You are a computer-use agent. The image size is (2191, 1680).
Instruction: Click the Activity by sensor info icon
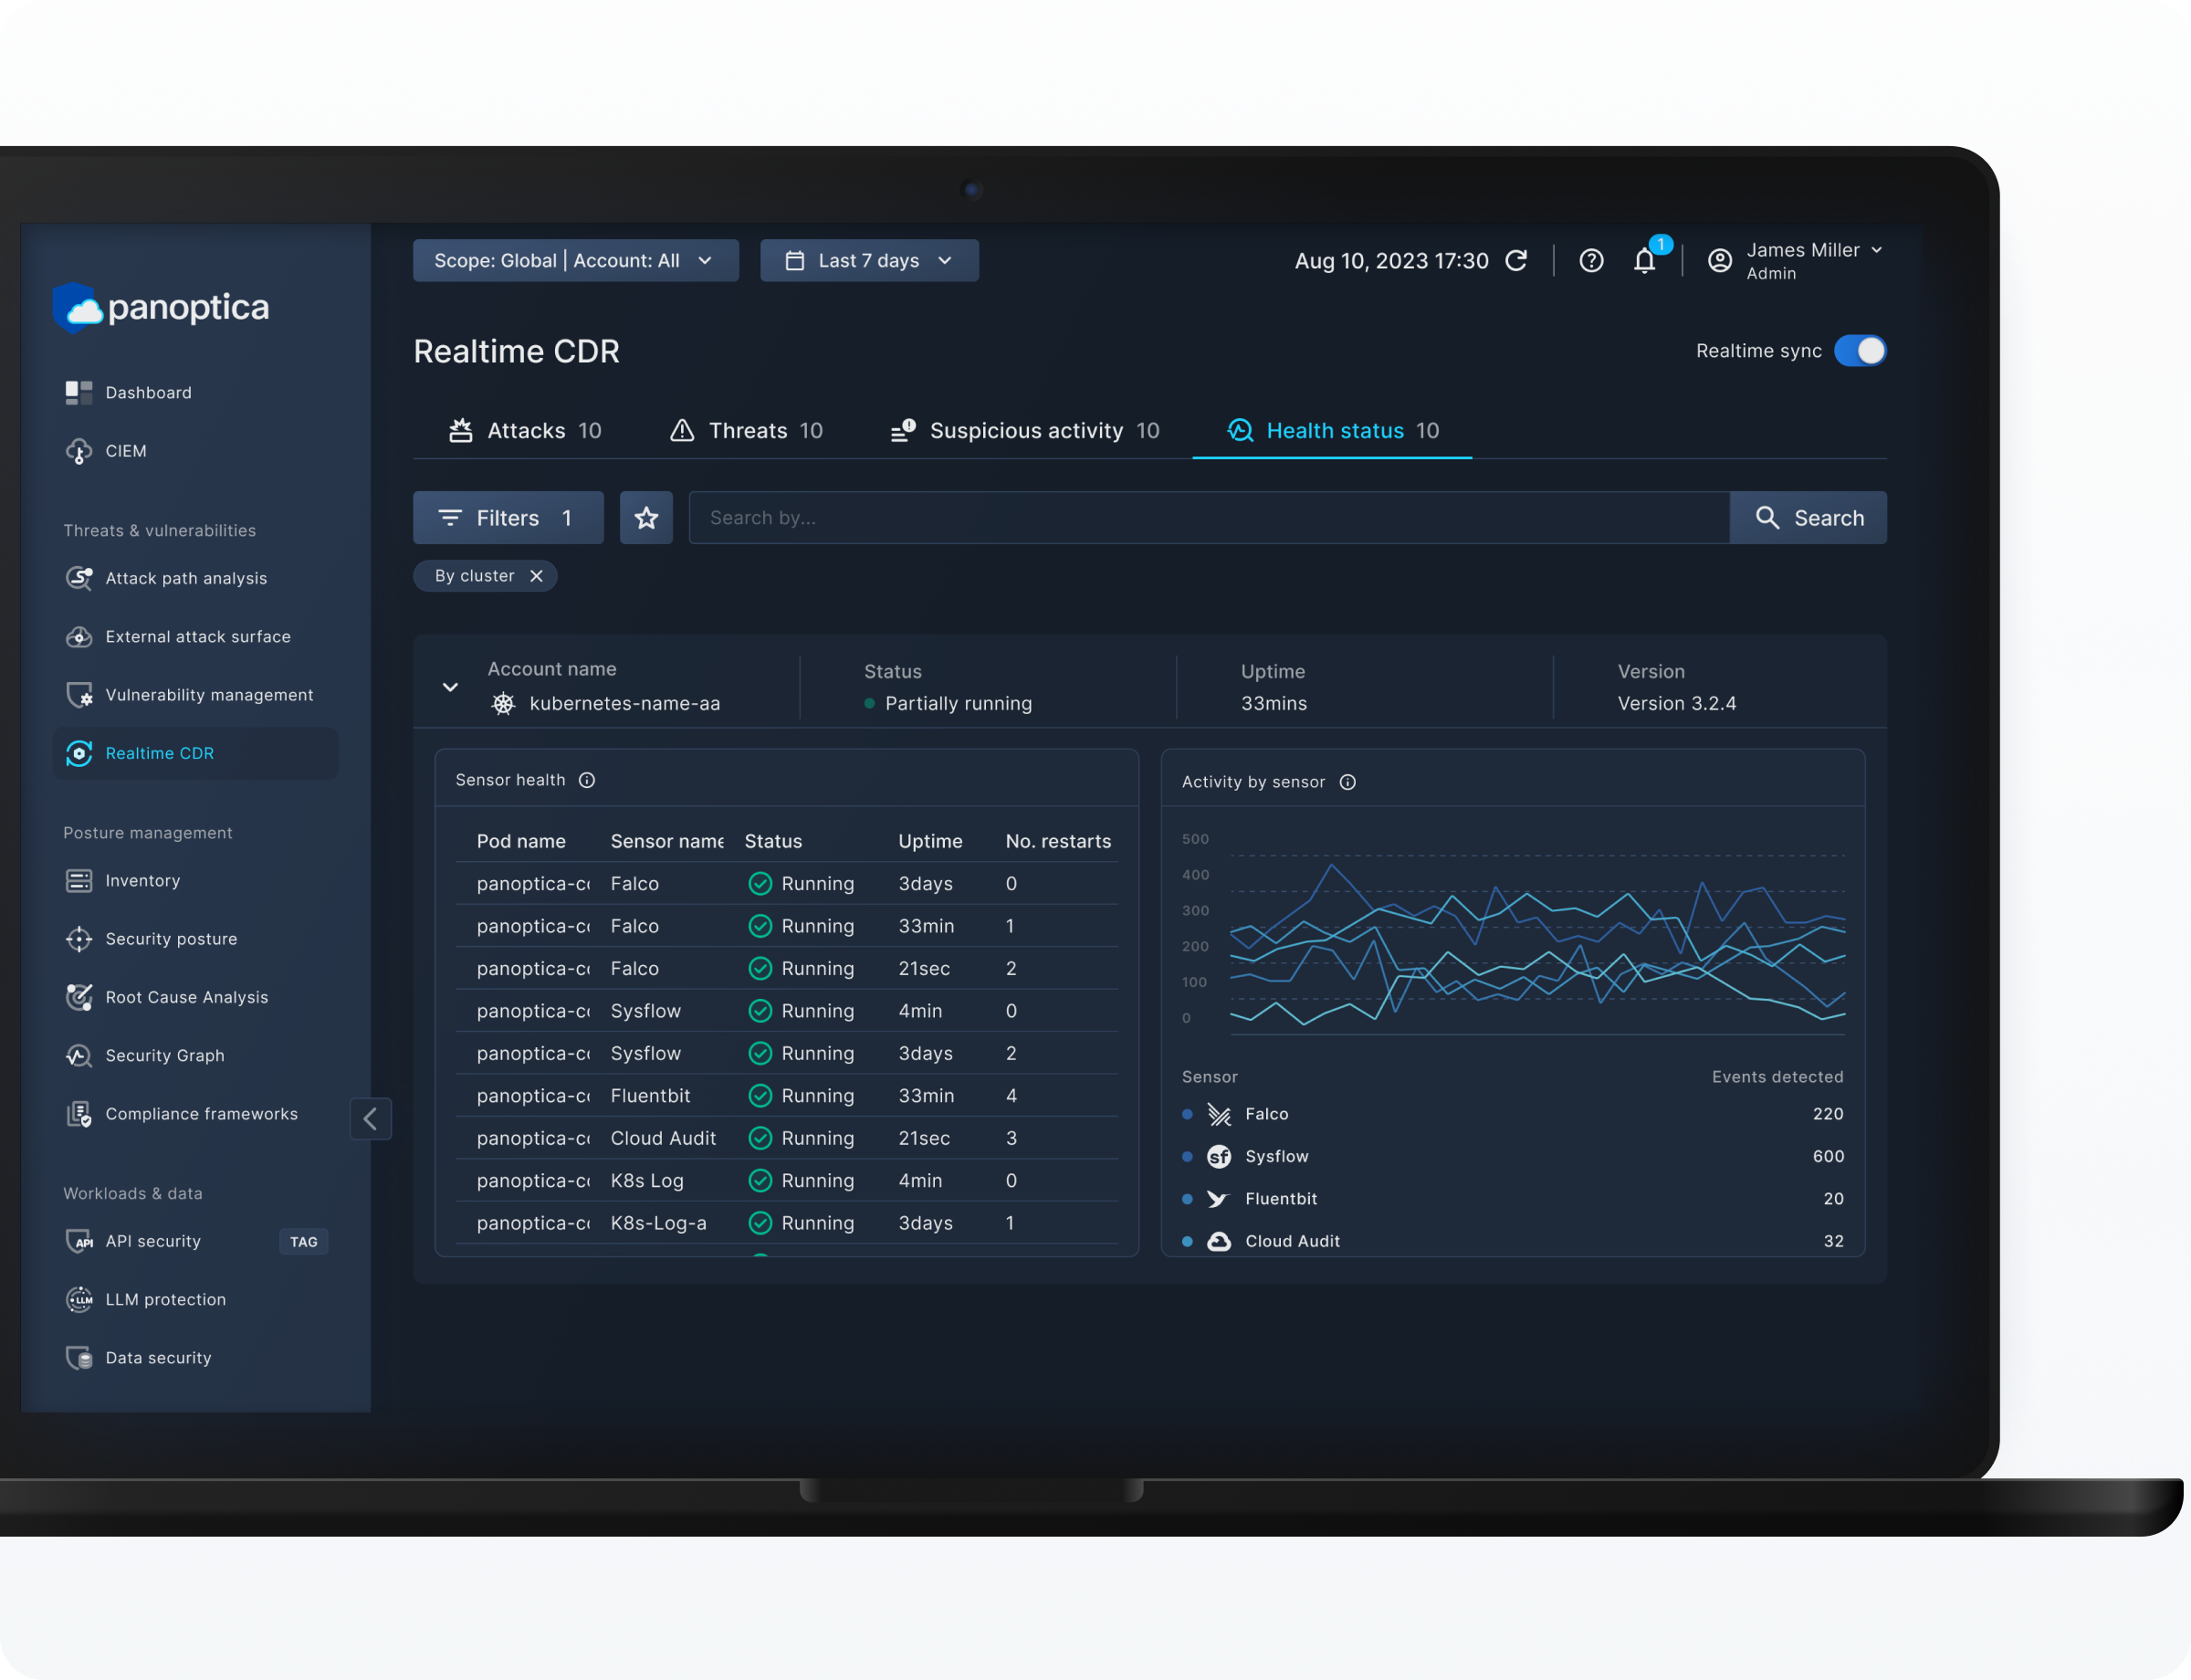pyautogui.click(x=1348, y=782)
